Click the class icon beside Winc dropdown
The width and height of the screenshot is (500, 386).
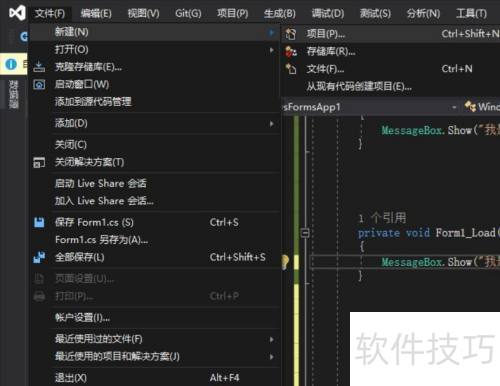tap(470, 107)
